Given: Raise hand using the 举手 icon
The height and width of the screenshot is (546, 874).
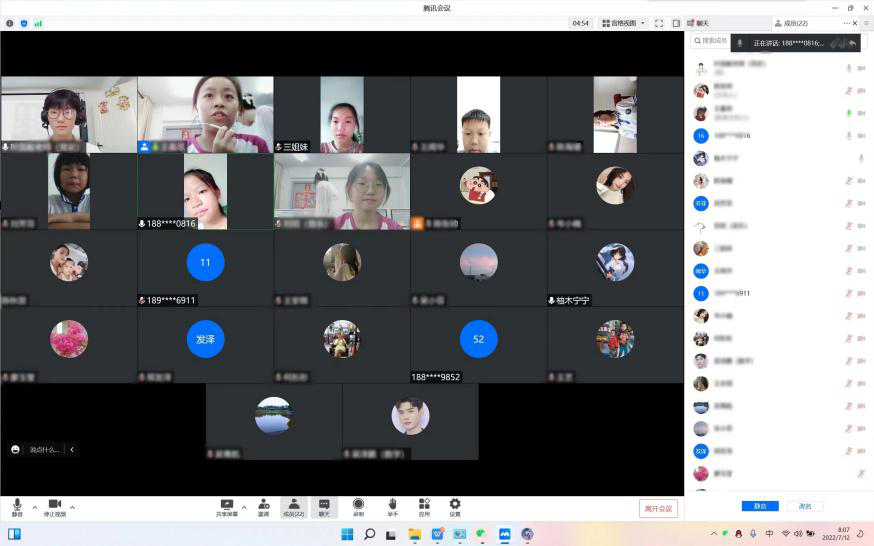Looking at the screenshot, I should coord(392,507).
